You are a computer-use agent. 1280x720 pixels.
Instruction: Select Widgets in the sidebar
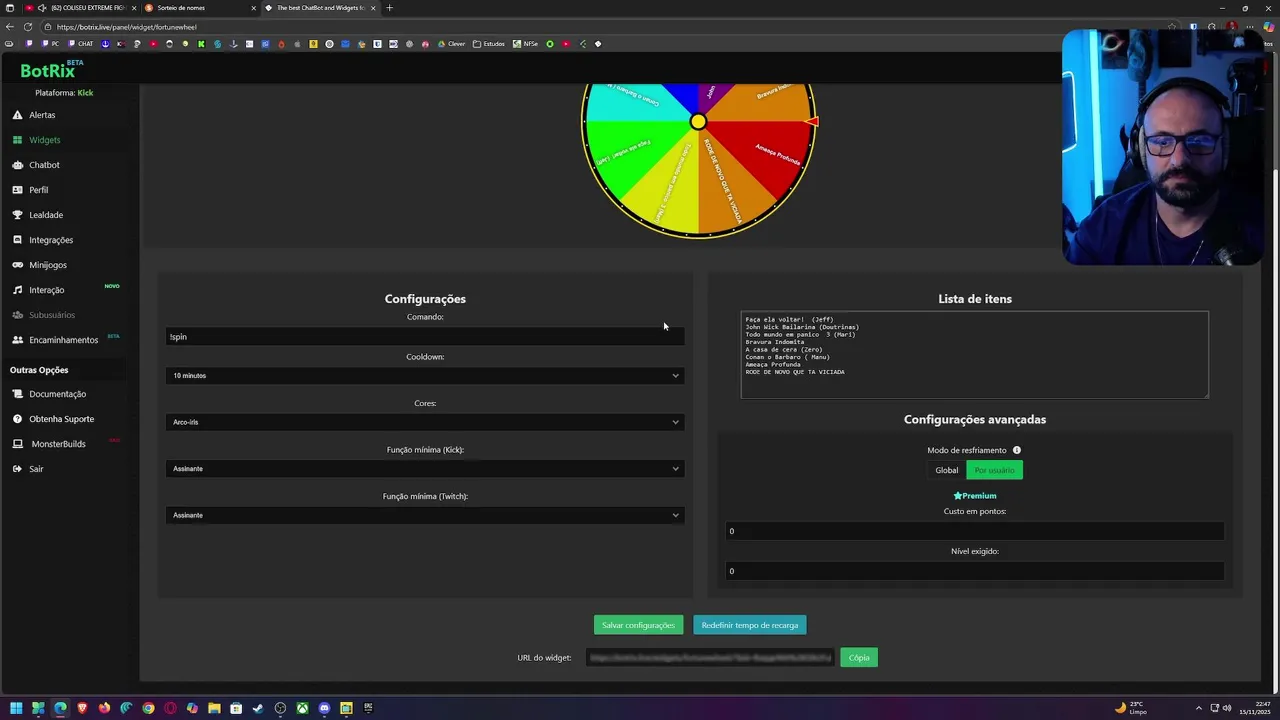(x=45, y=140)
